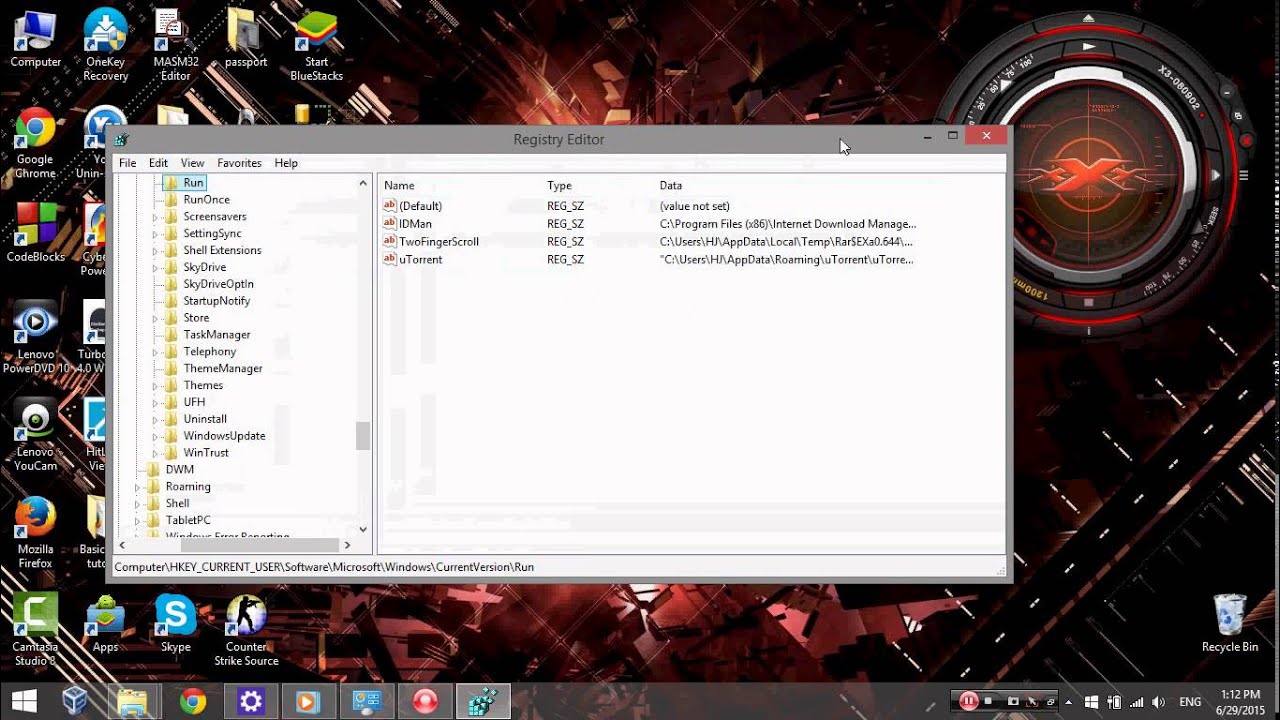The height and width of the screenshot is (720, 1280).
Task: Expand the Roaming key
Action: point(137,487)
